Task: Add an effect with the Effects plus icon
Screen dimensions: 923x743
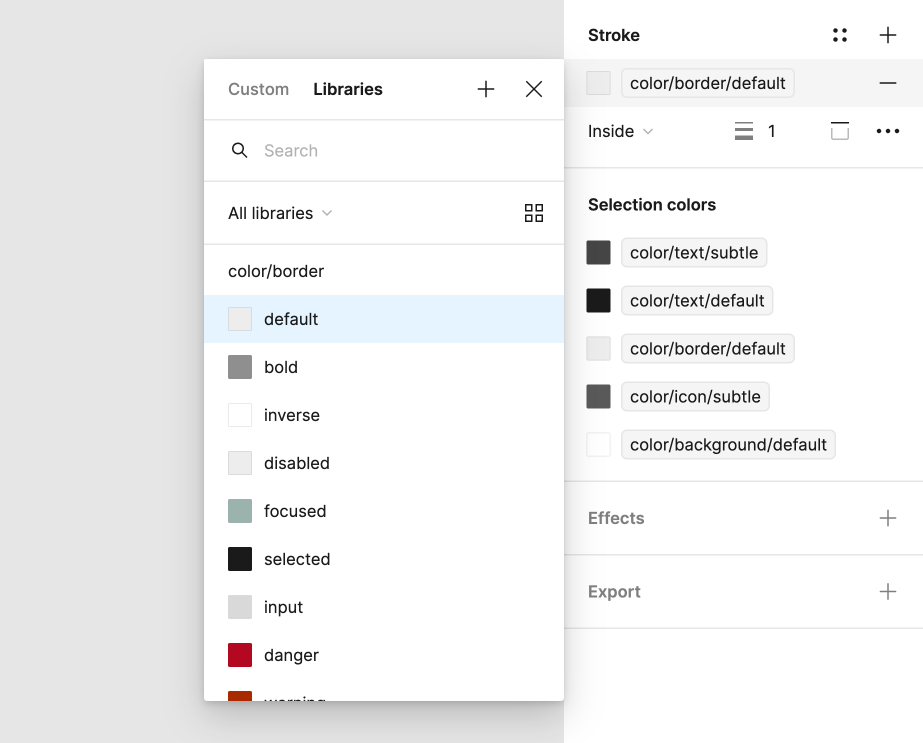Action: (888, 518)
